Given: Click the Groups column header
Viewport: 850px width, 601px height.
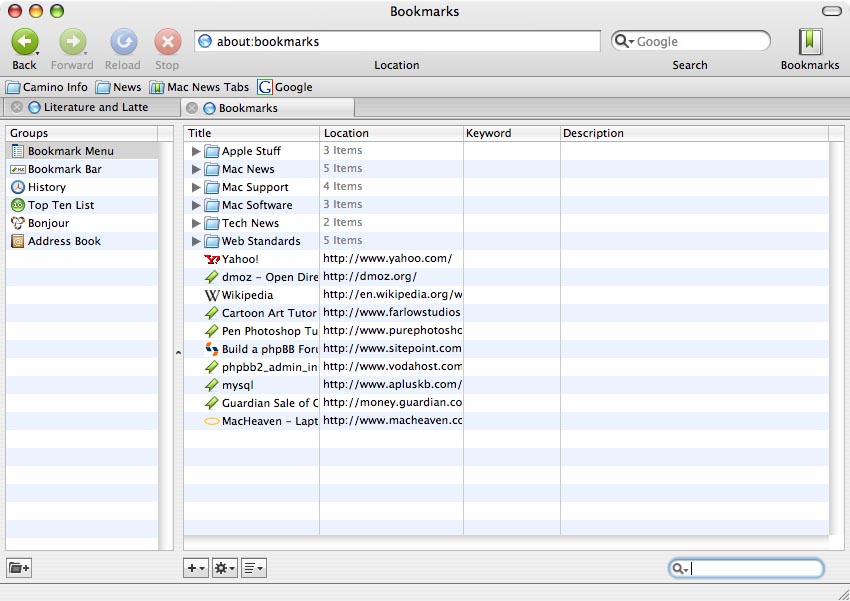Looking at the screenshot, I should tap(82, 133).
